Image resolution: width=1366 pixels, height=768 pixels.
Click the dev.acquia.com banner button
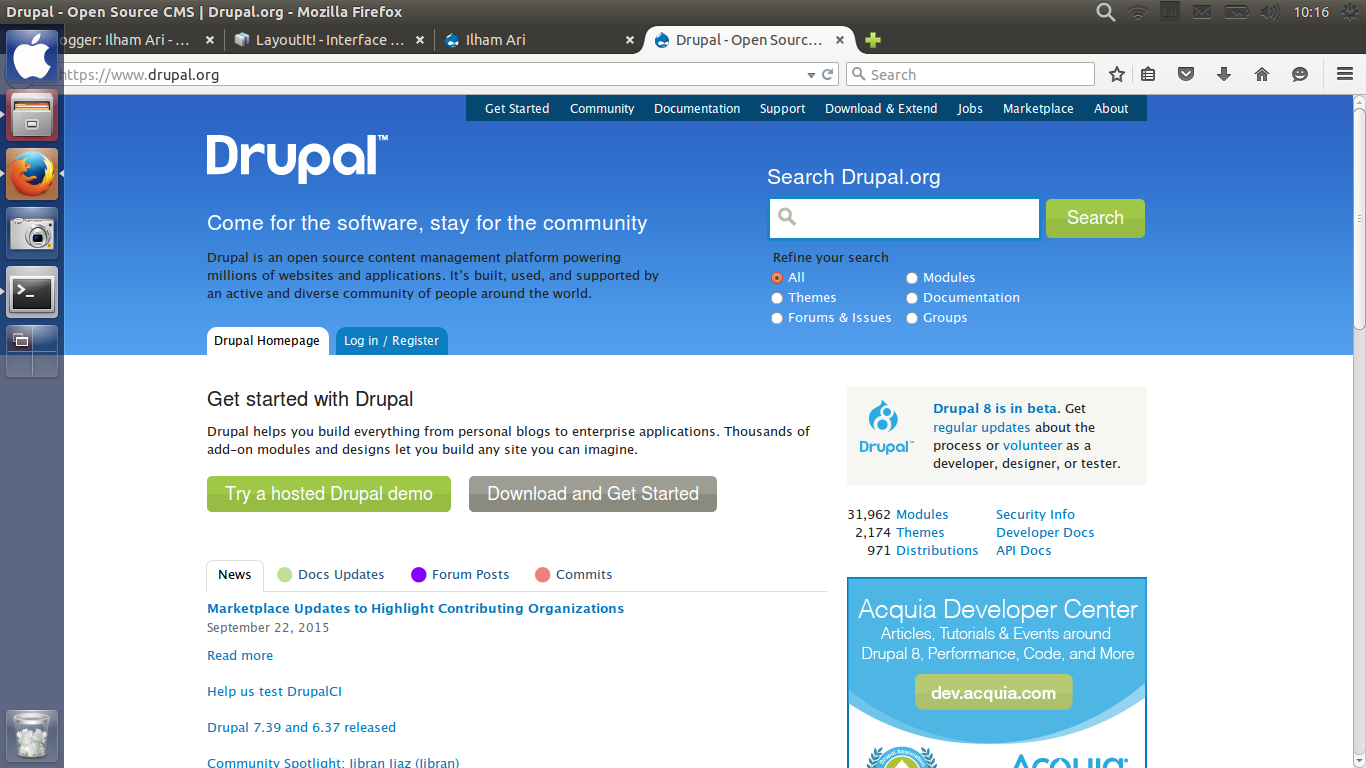993,692
